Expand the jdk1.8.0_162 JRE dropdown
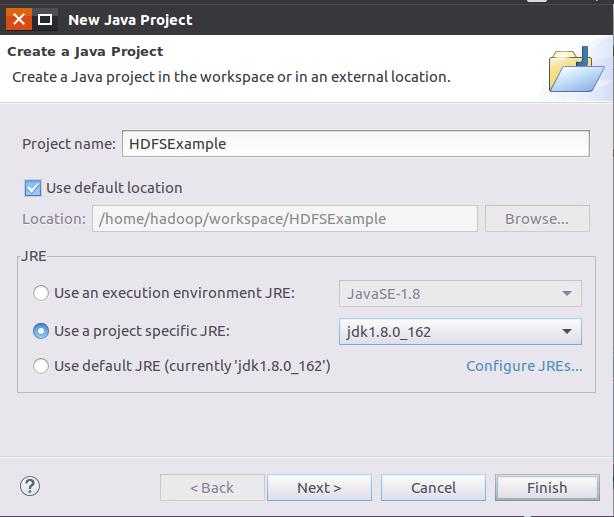Viewport: 614px width, 517px height. click(460, 332)
